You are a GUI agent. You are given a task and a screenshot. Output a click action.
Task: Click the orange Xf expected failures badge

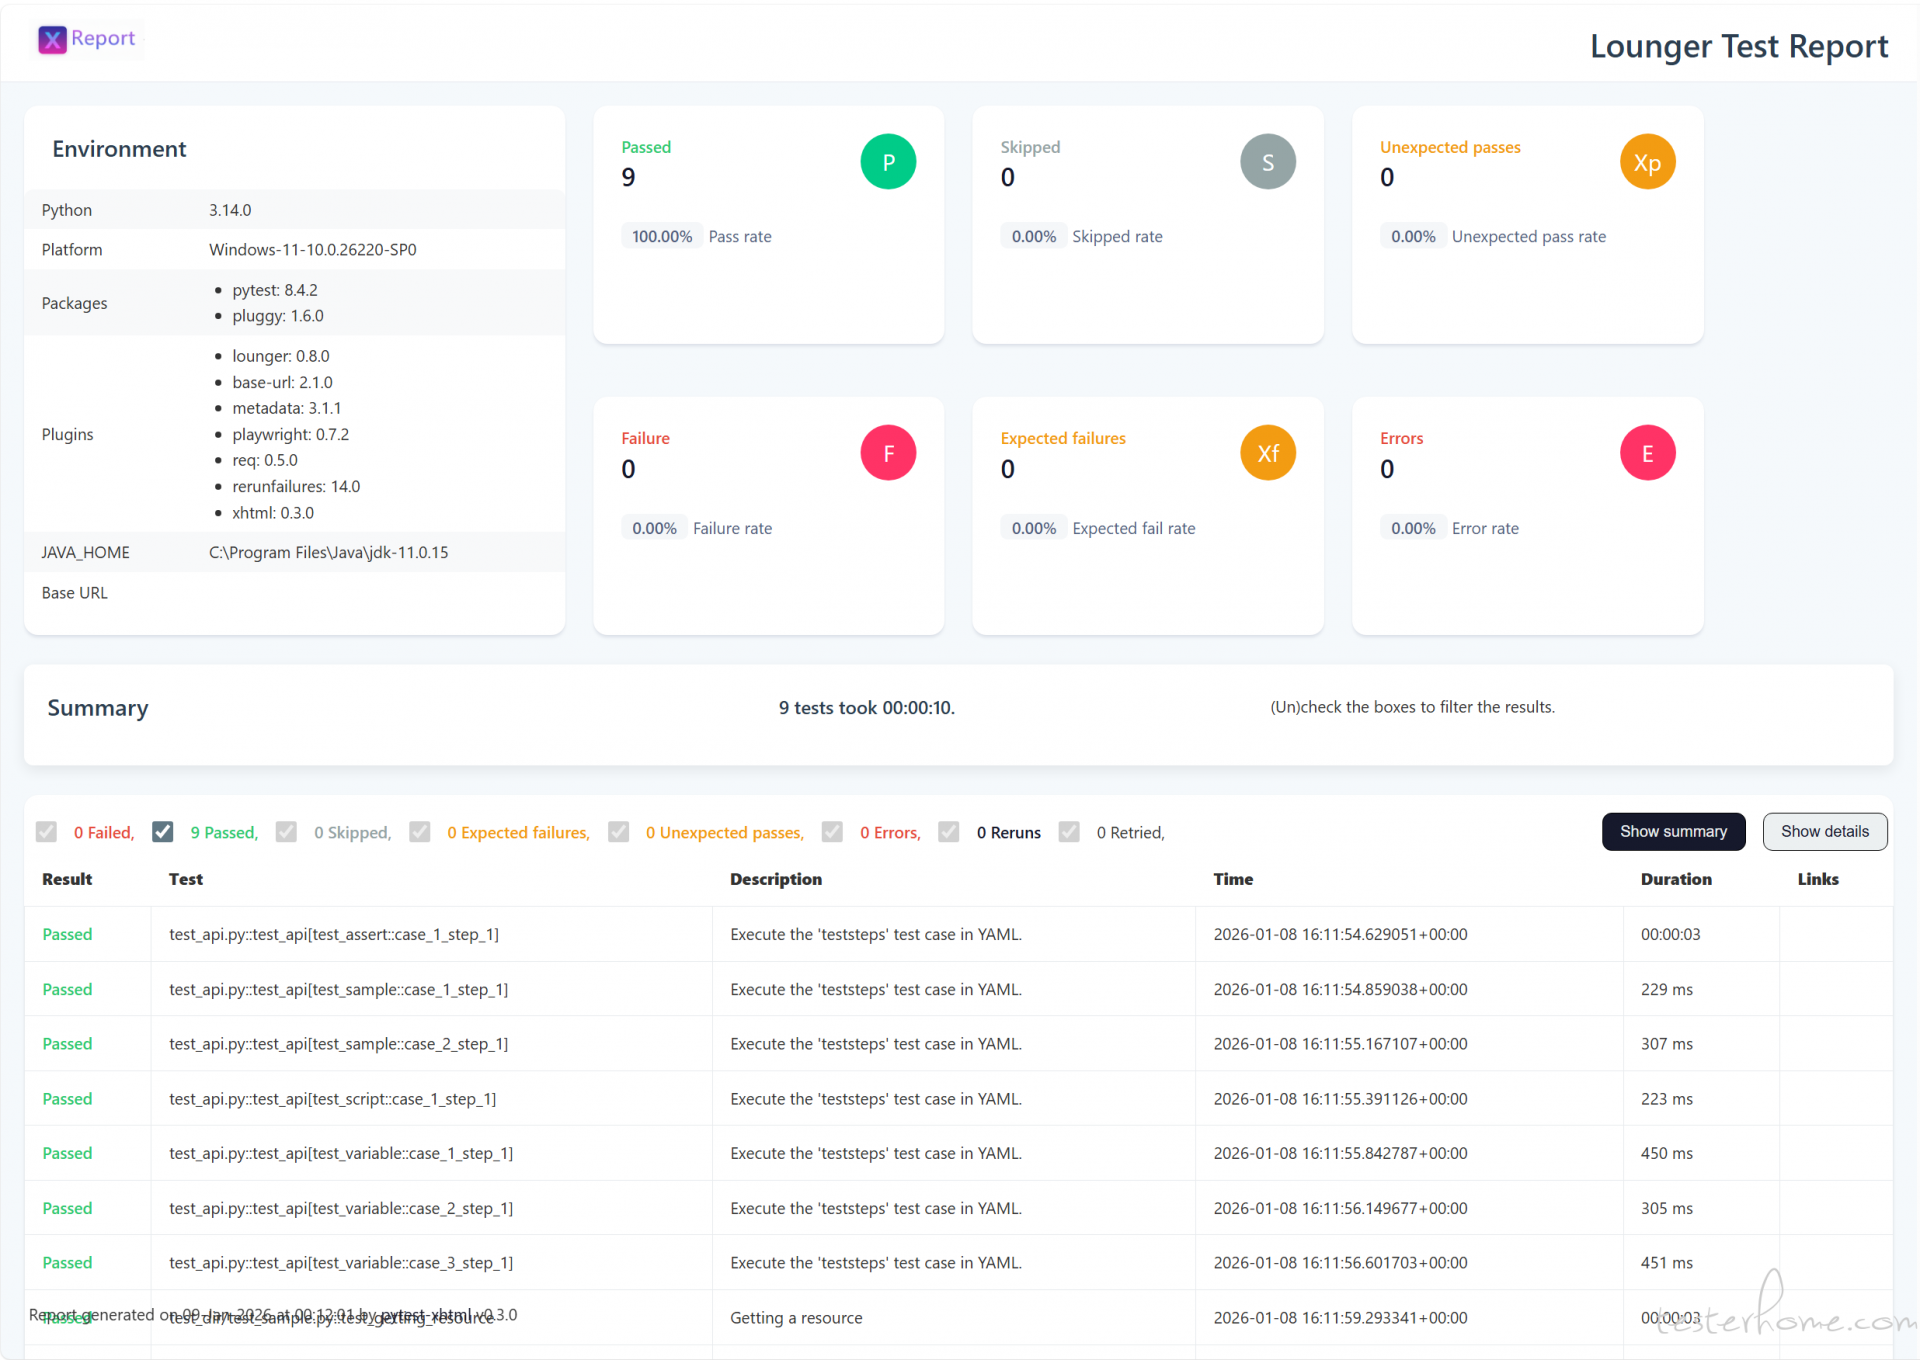pyautogui.click(x=1267, y=453)
